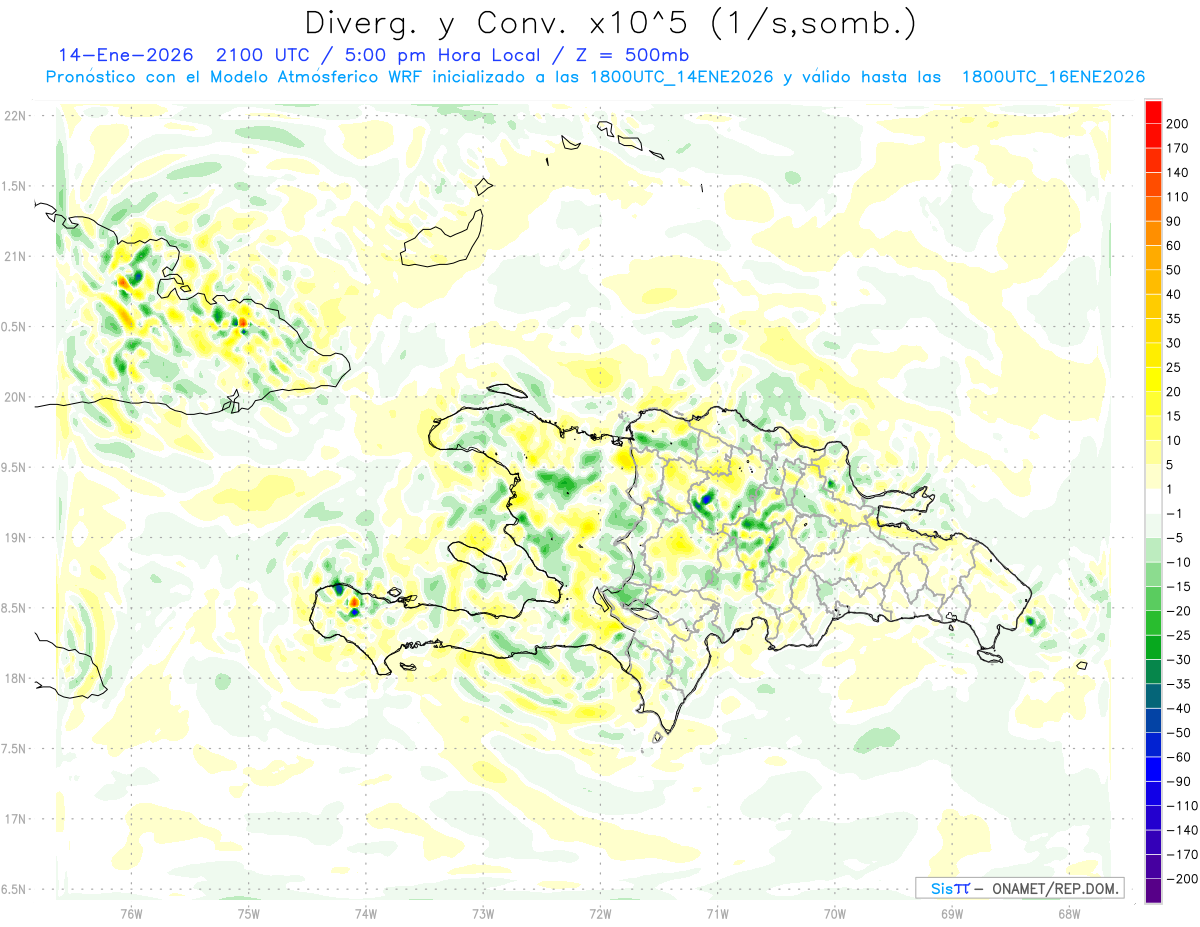Viewport: 1200px width, 927px height.
Task: Click the blue 'Sis' logo in the credit box
Action: tap(940, 888)
